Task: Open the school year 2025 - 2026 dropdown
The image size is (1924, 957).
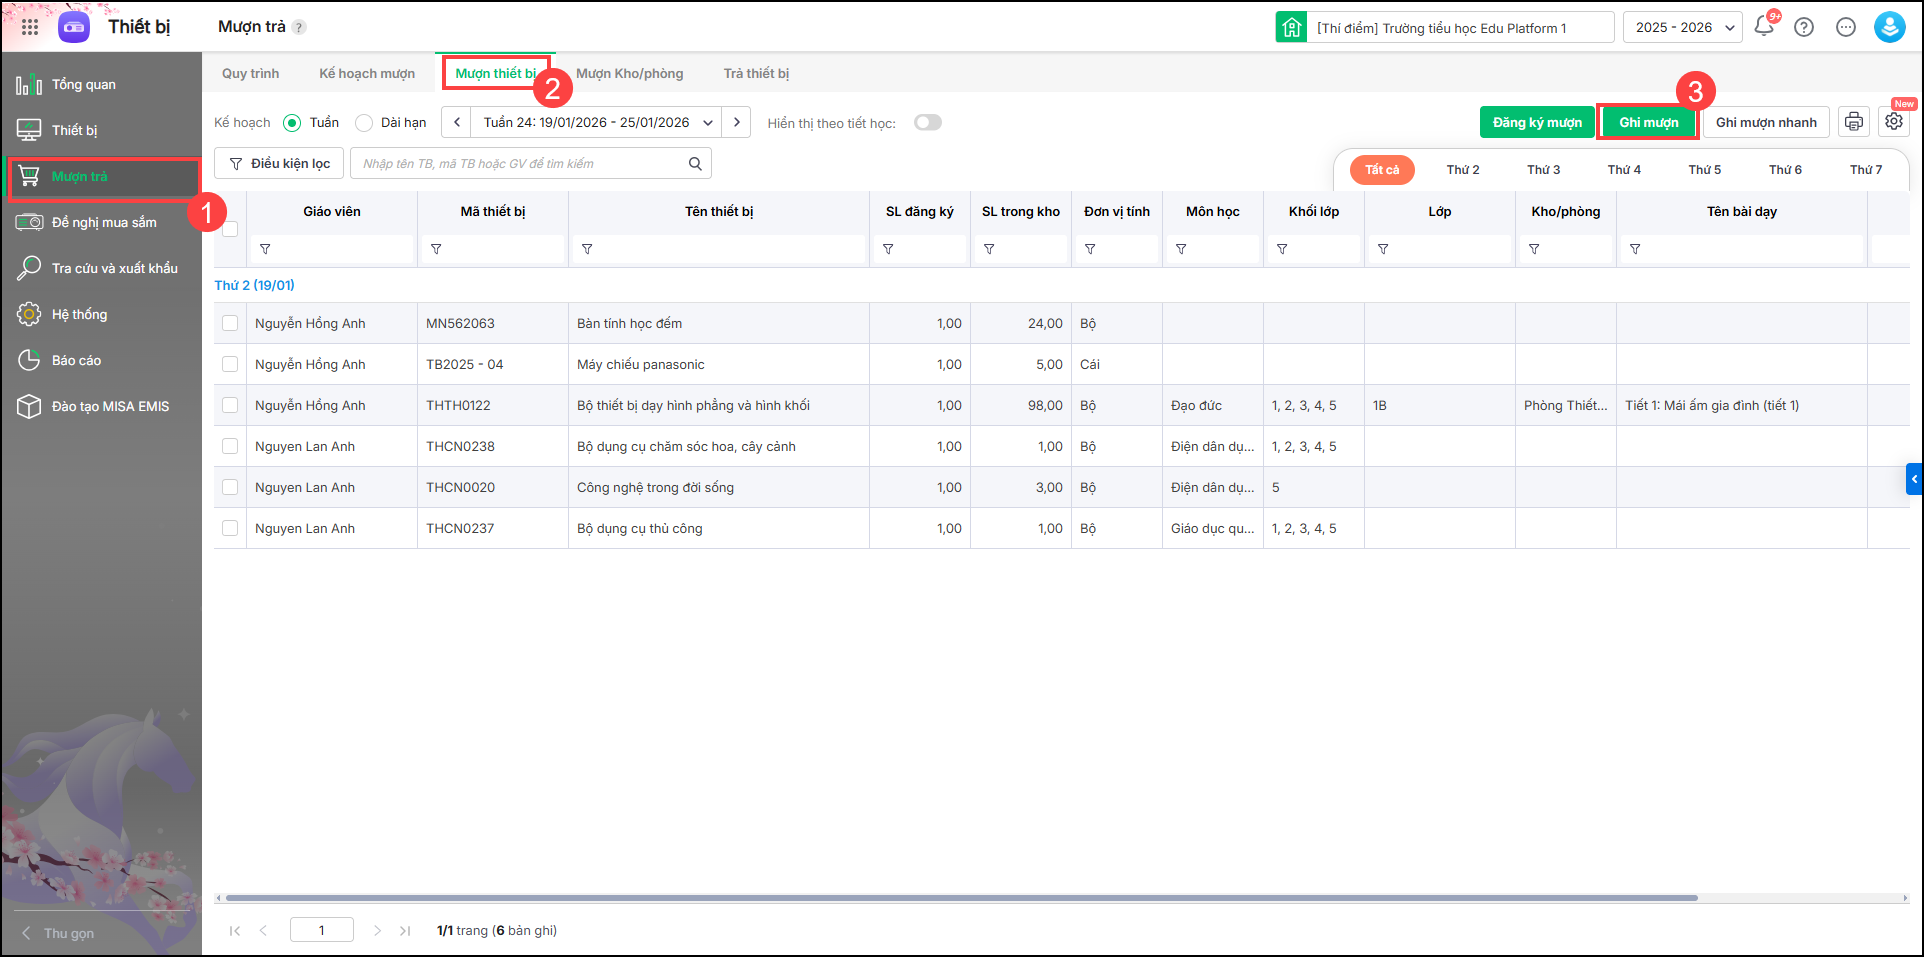Action: [1682, 28]
